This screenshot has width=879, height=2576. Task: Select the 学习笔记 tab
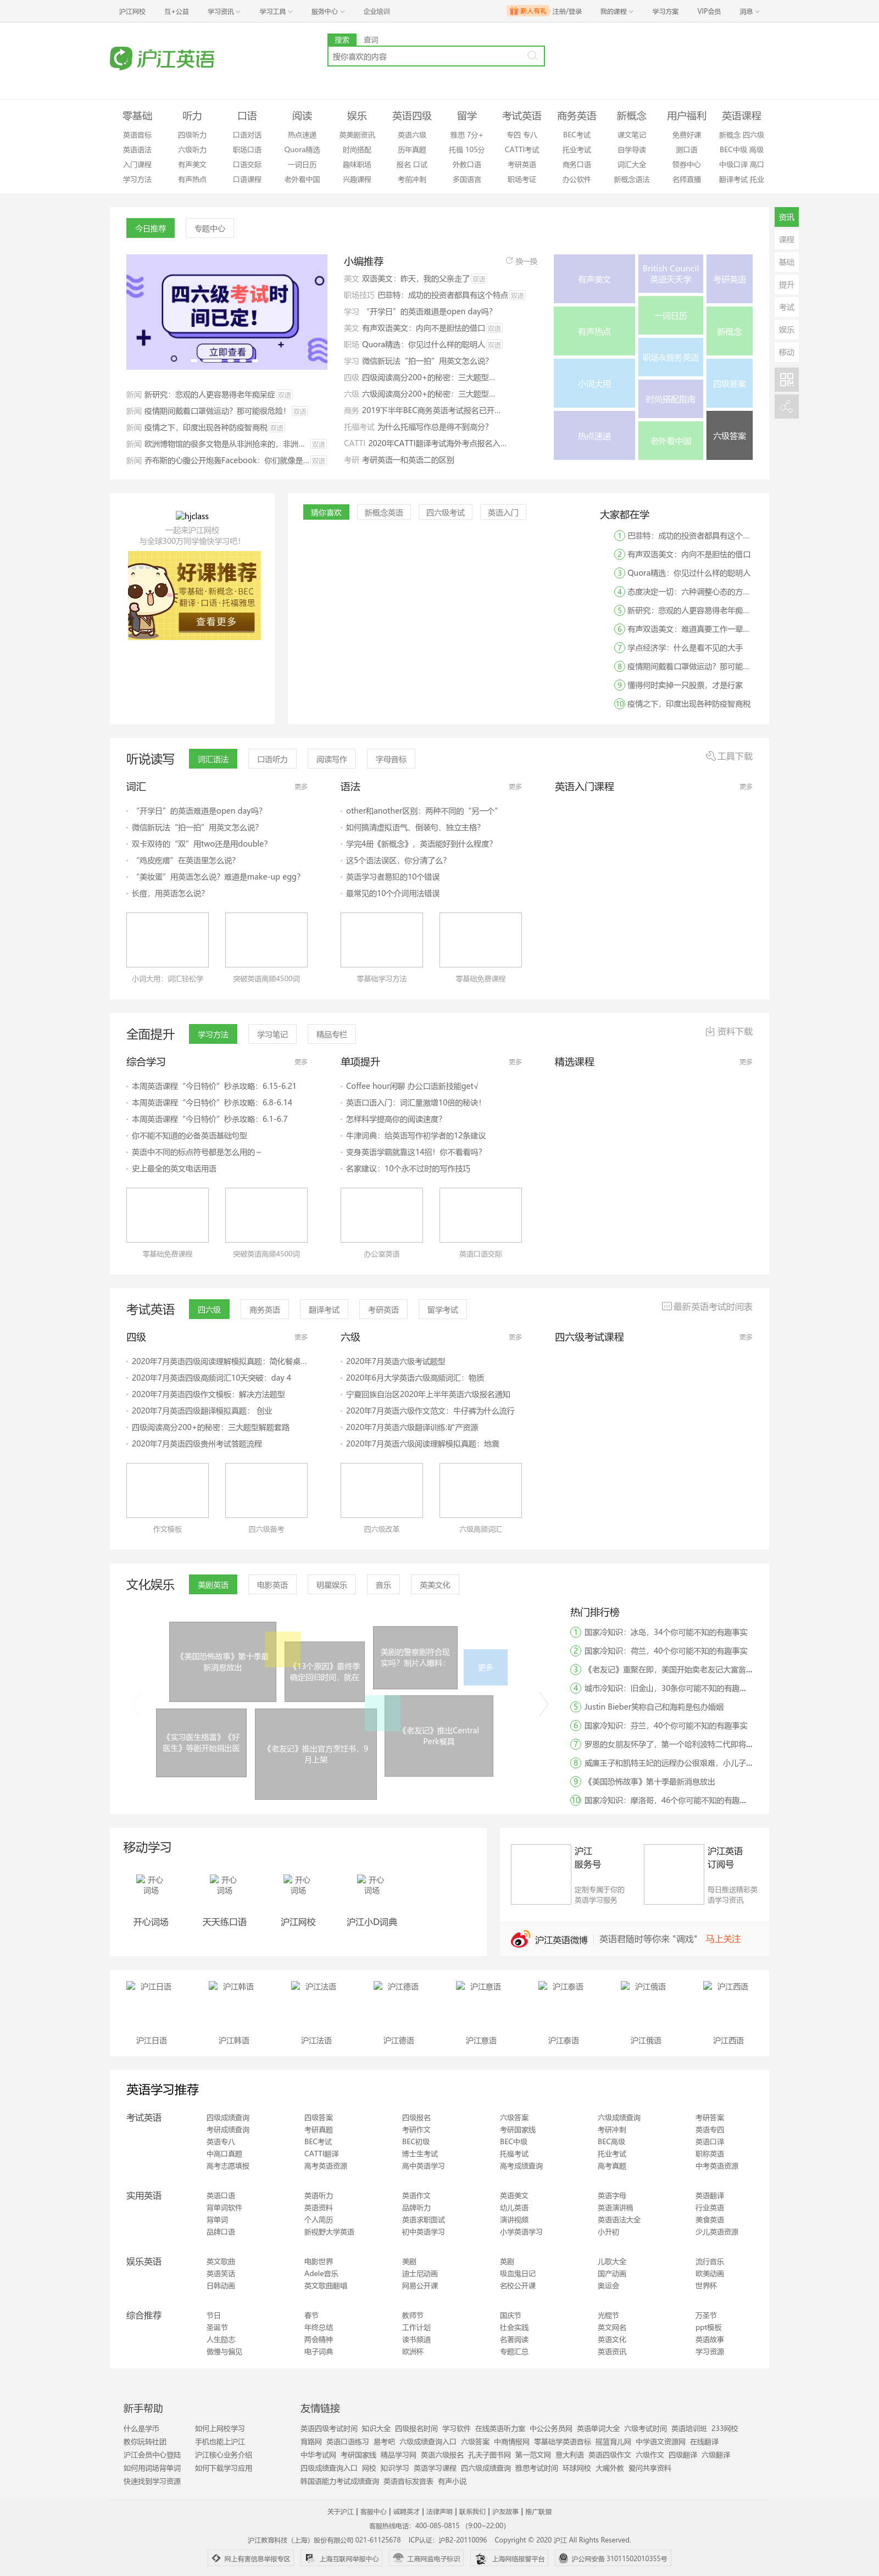pos(272,1034)
